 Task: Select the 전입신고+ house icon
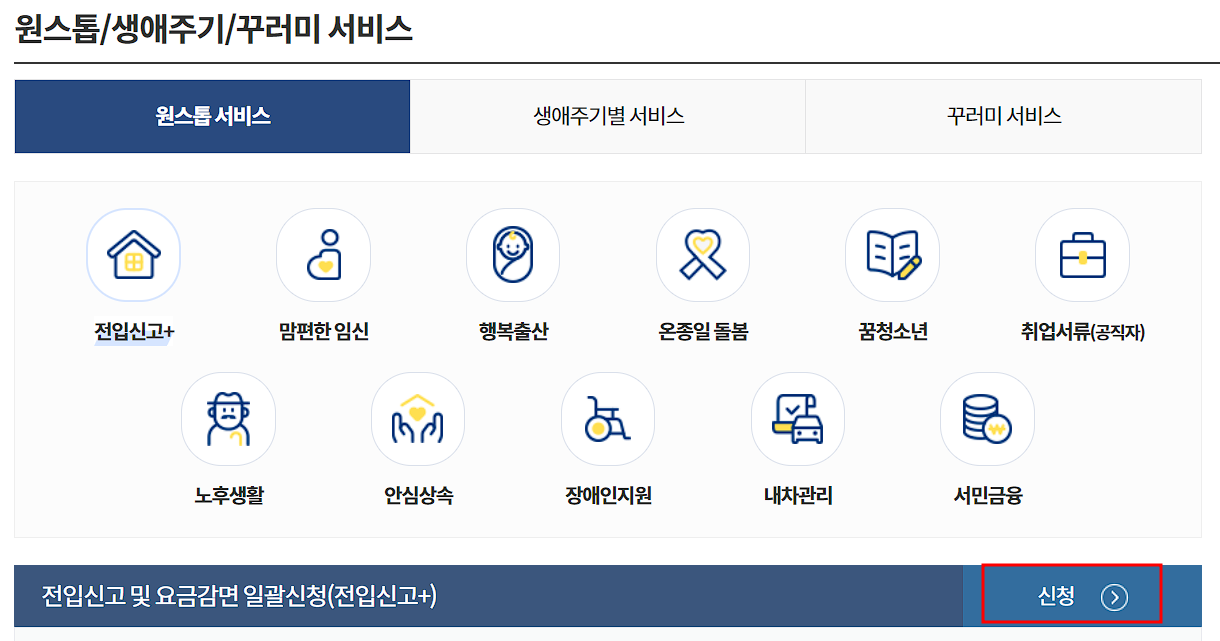[133, 255]
